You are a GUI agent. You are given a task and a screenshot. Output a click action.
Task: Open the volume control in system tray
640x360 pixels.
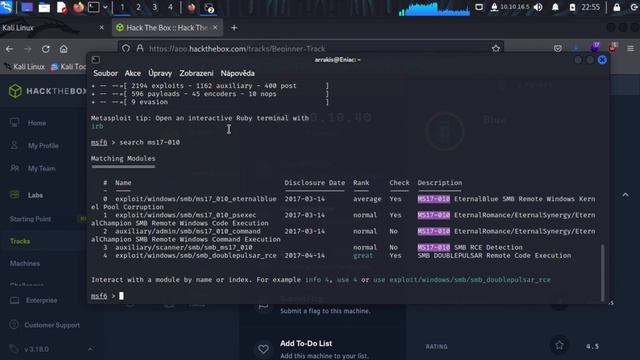point(538,7)
